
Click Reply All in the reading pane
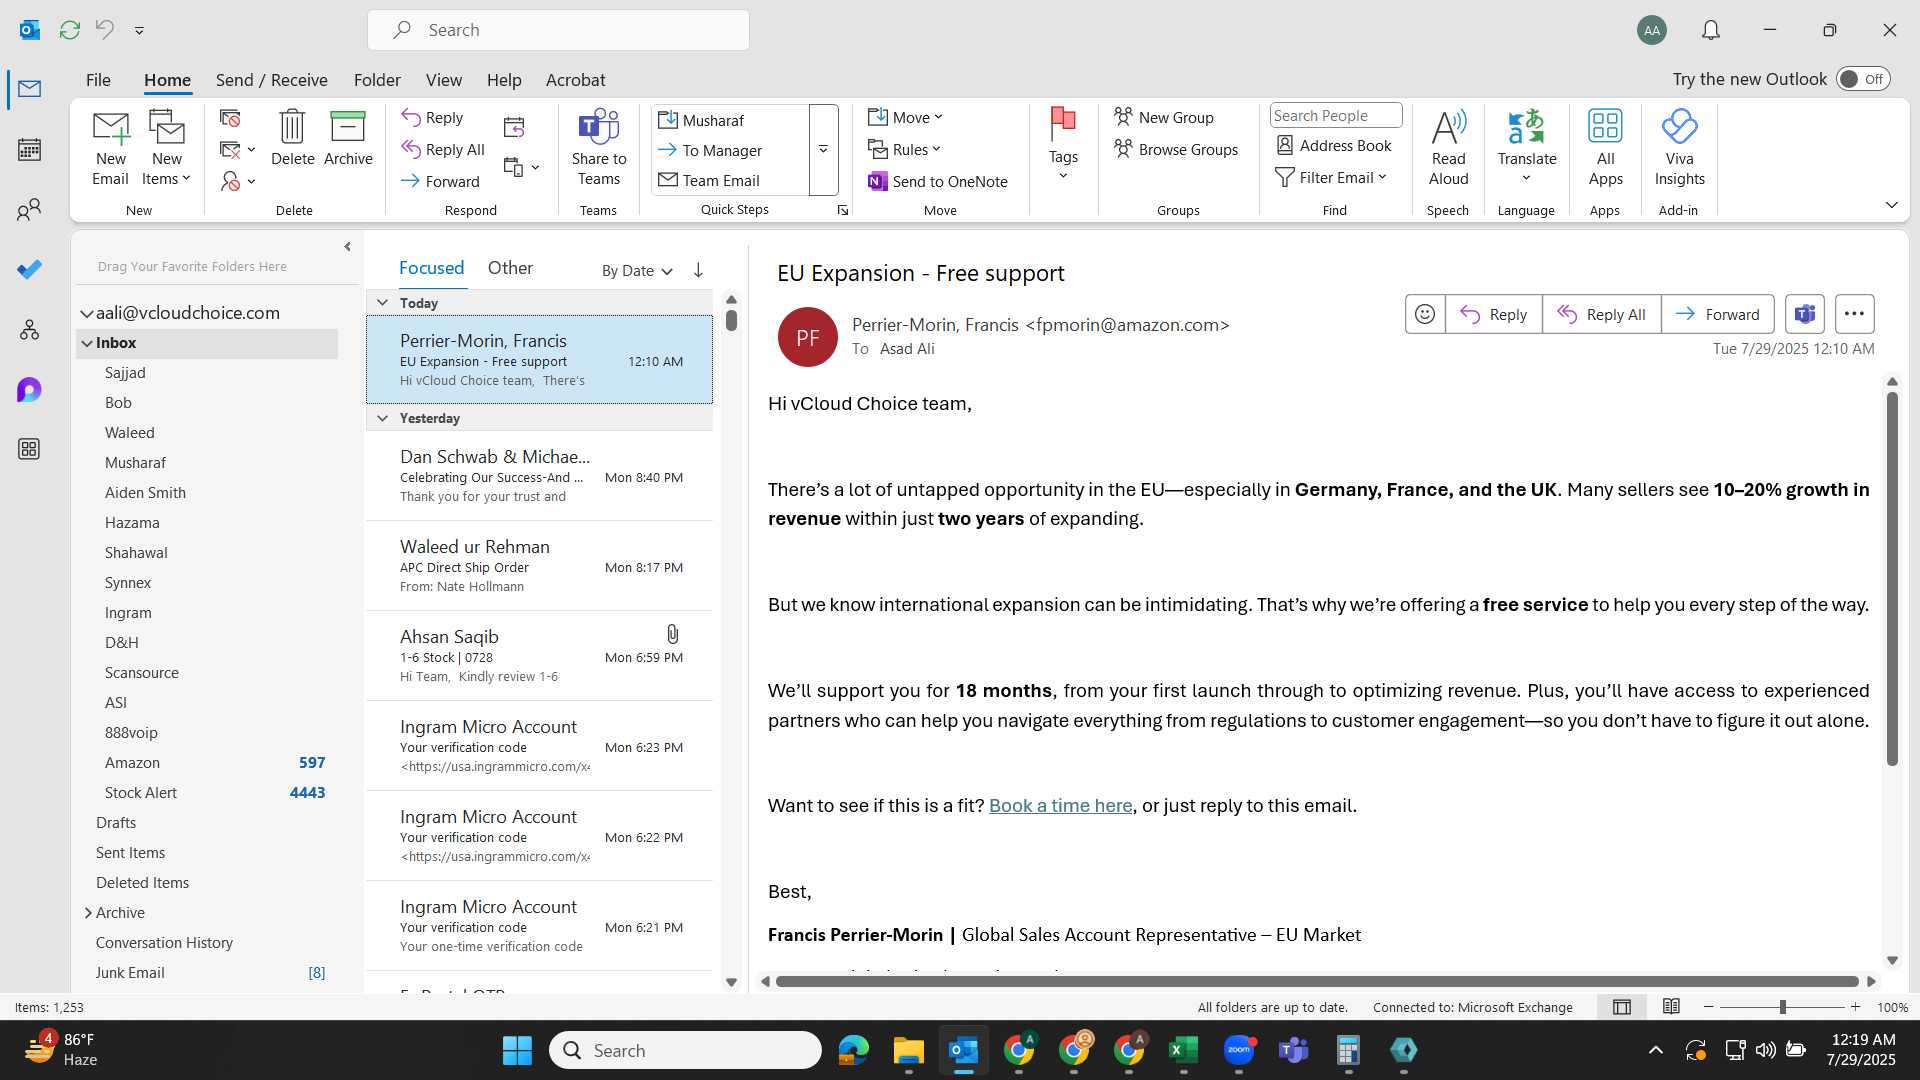[1601, 314]
